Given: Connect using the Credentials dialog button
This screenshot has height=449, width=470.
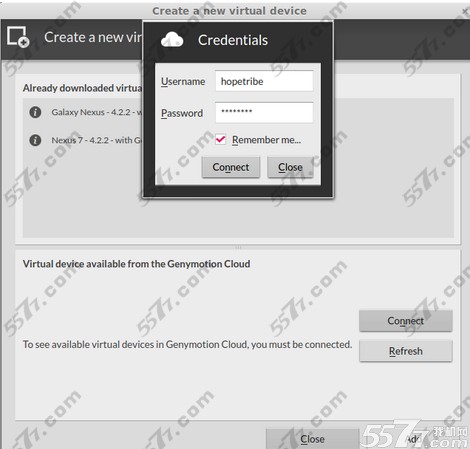Looking at the screenshot, I should (x=231, y=167).
